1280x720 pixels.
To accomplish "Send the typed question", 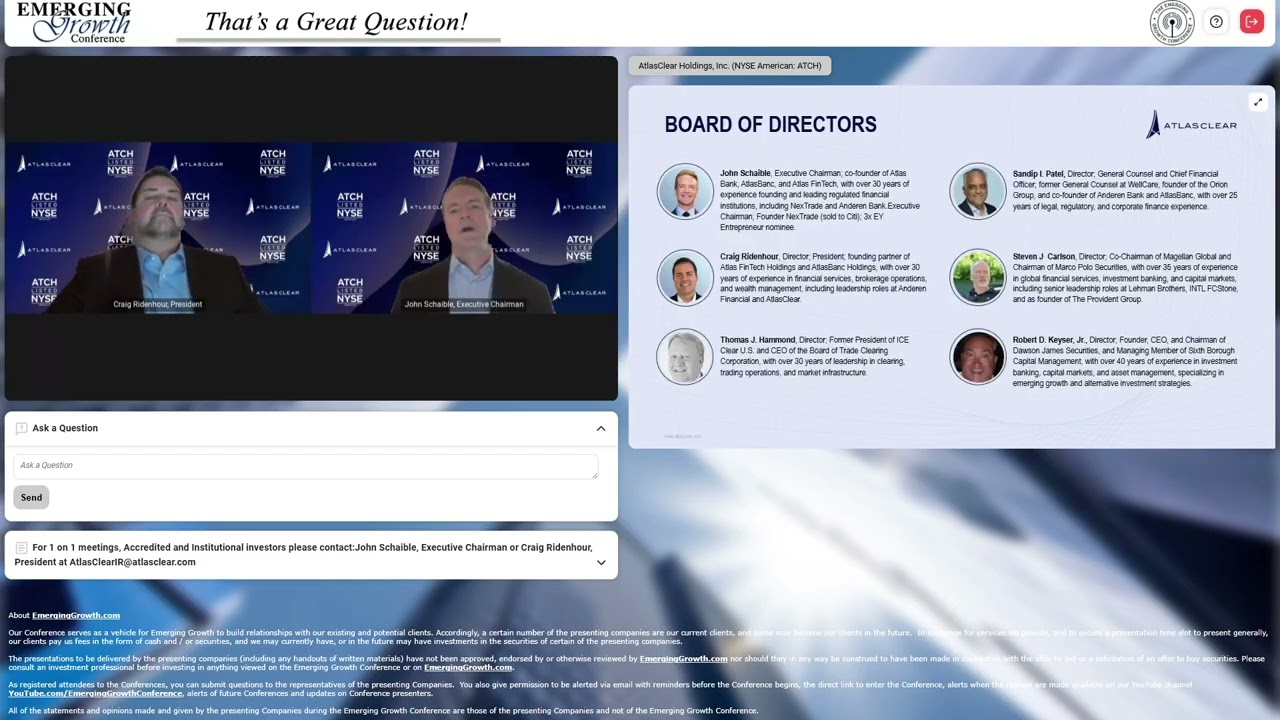I will [x=31, y=497].
